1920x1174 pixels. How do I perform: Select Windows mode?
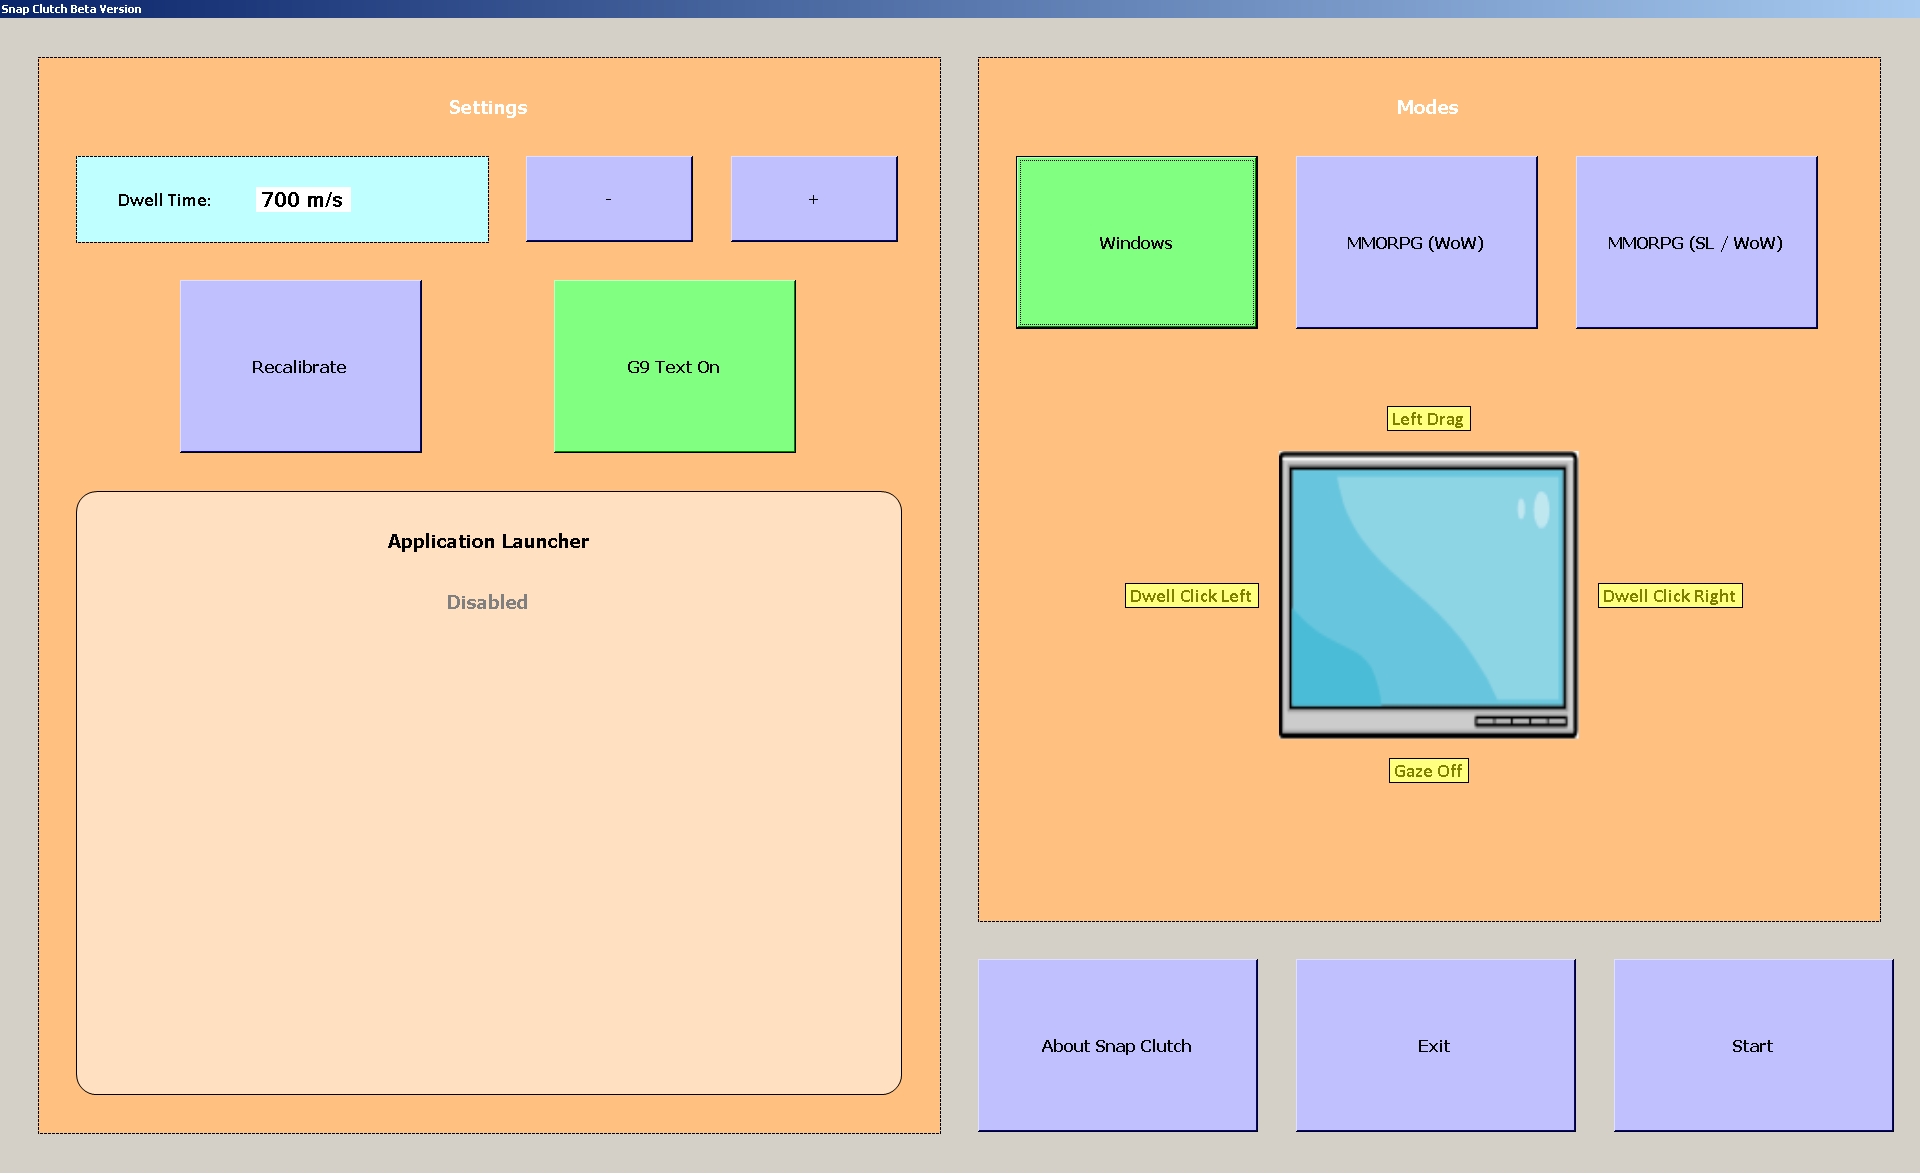pos(1136,243)
